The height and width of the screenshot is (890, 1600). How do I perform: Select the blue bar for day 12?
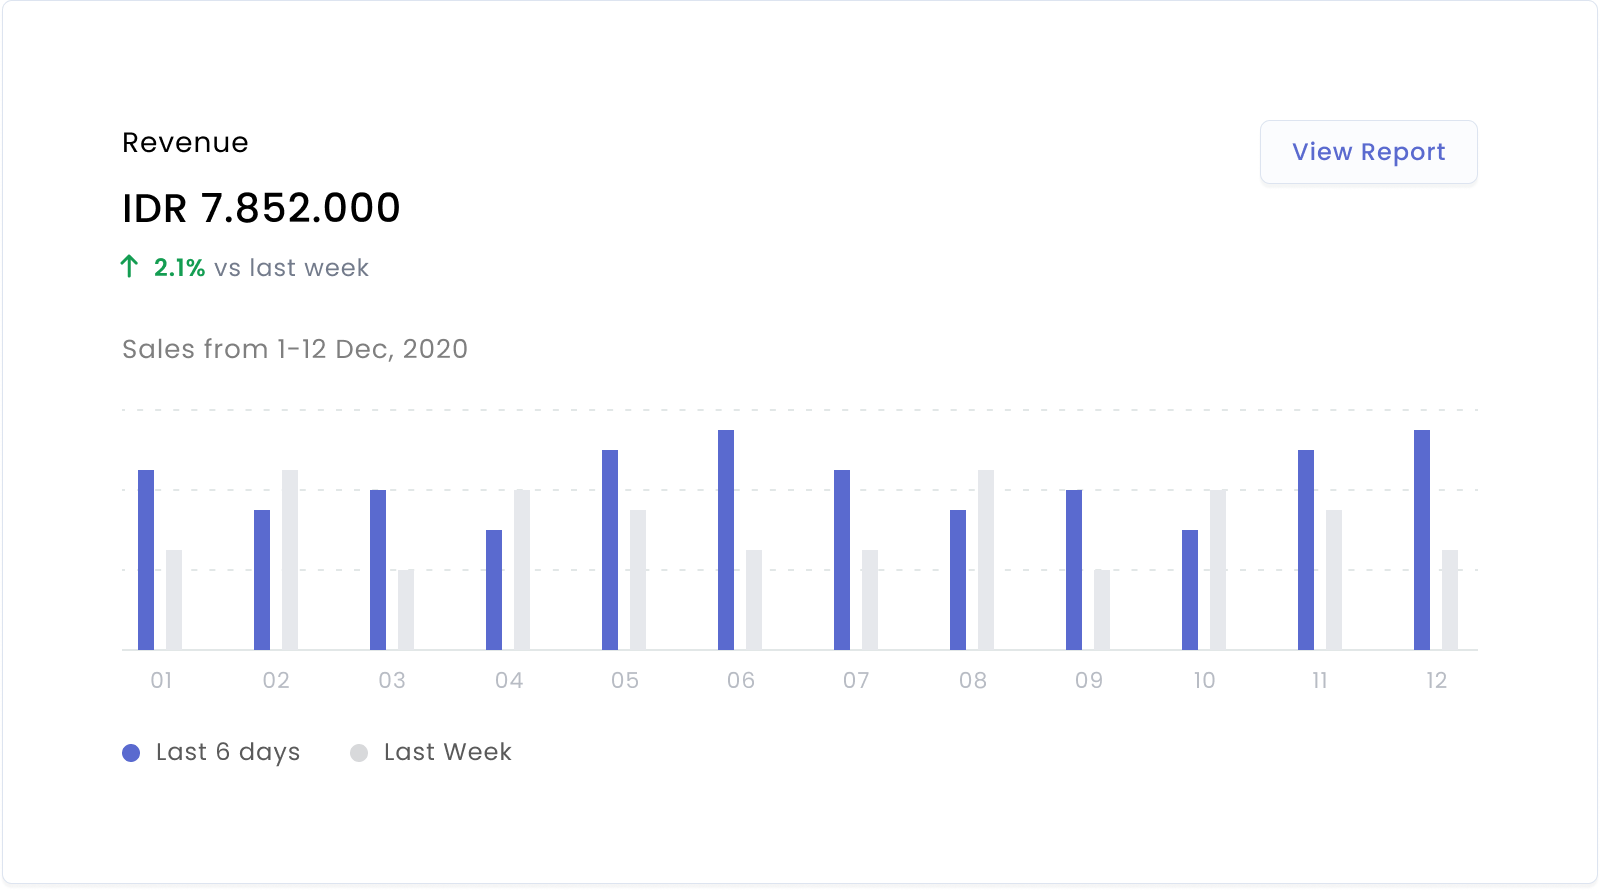(x=1422, y=540)
